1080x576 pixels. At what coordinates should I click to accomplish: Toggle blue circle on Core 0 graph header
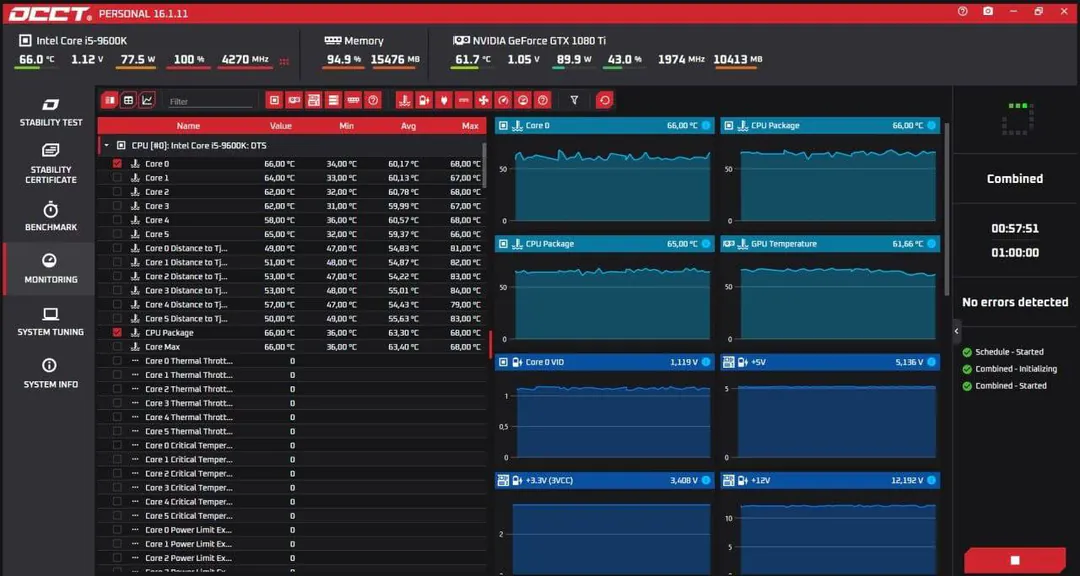(706, 125)
